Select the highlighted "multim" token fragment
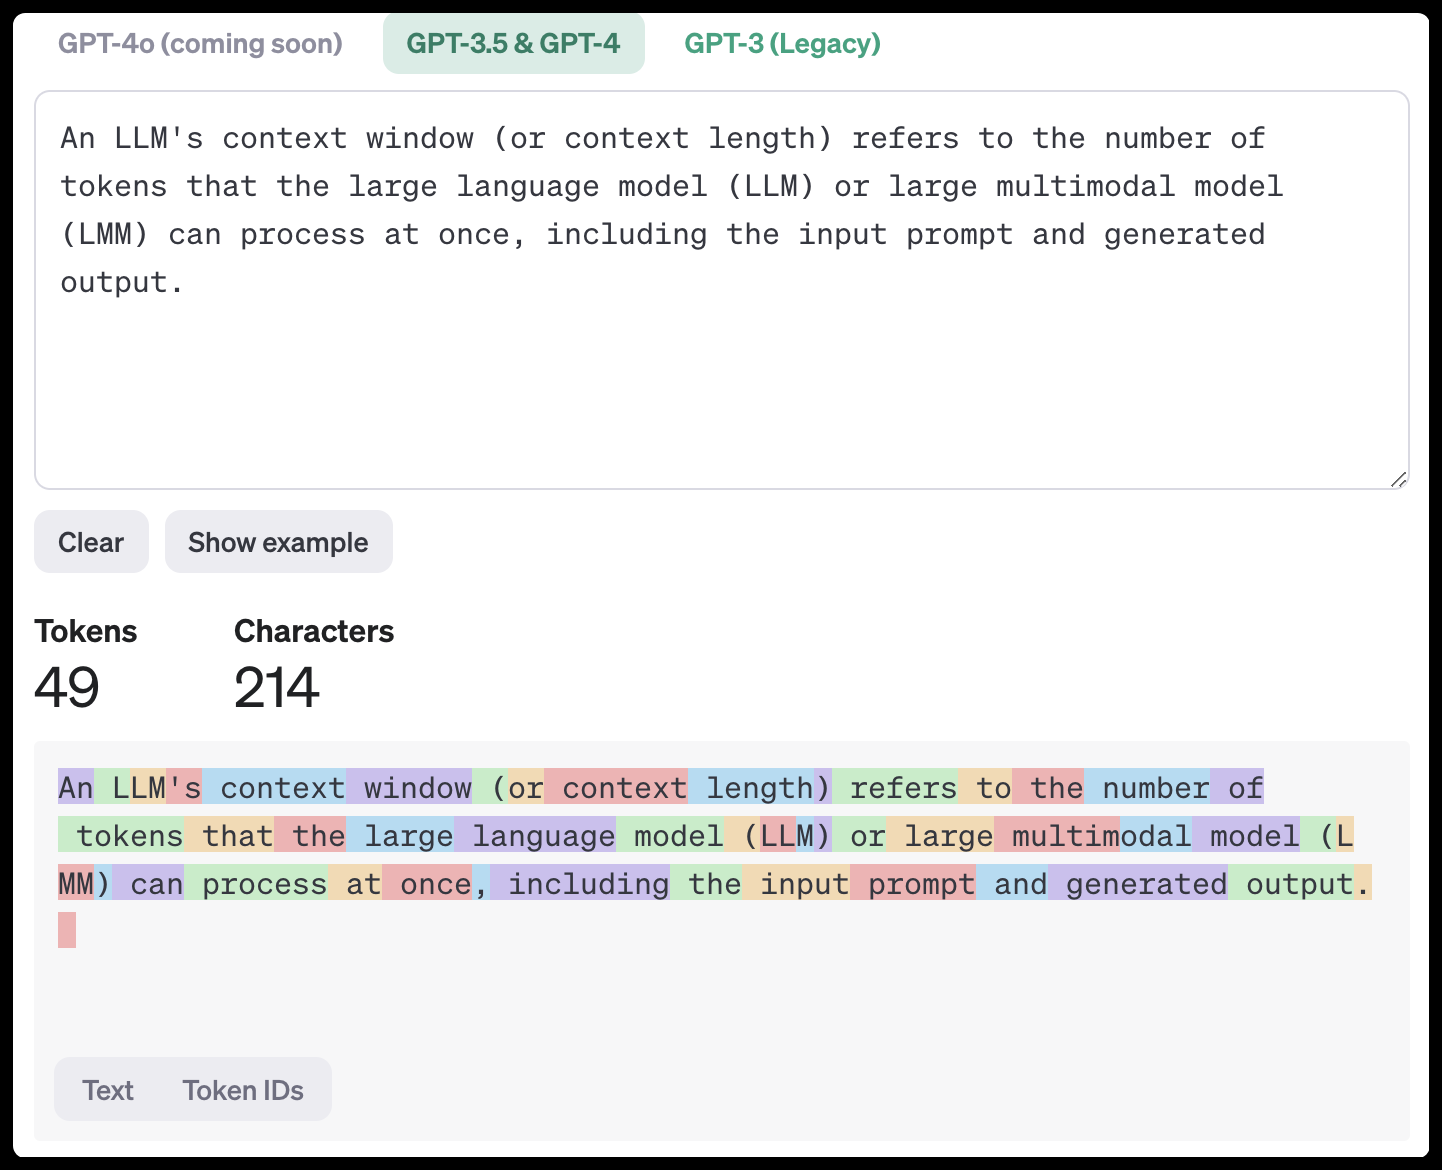The image size is (1442, 1170). point(1057,836)
